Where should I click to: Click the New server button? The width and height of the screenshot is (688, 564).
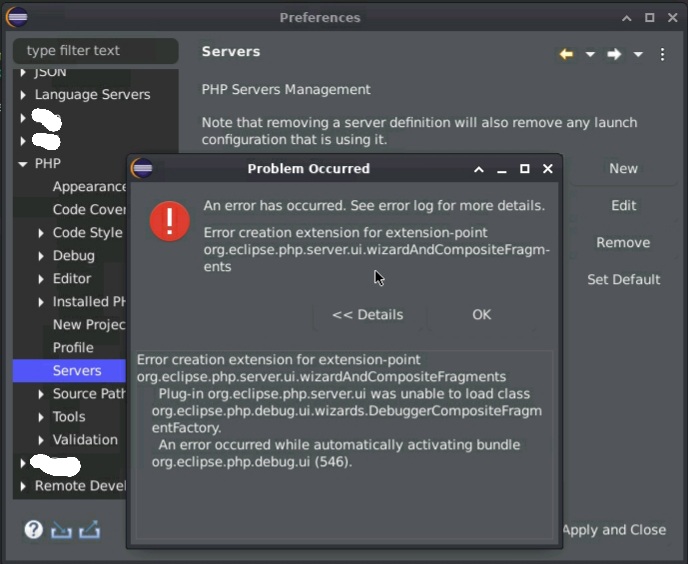coord(623,169)
